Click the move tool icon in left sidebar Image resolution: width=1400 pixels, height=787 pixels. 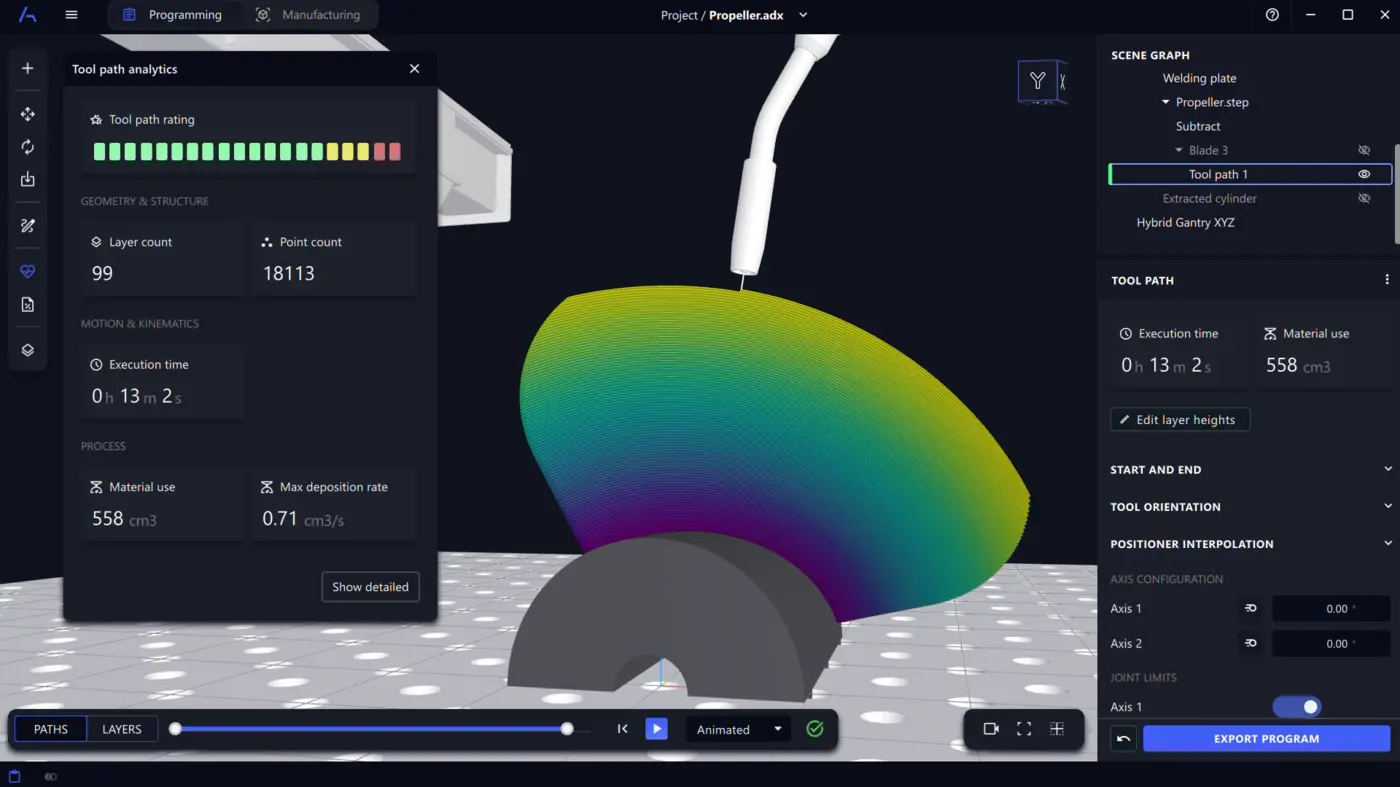[28, 114]
